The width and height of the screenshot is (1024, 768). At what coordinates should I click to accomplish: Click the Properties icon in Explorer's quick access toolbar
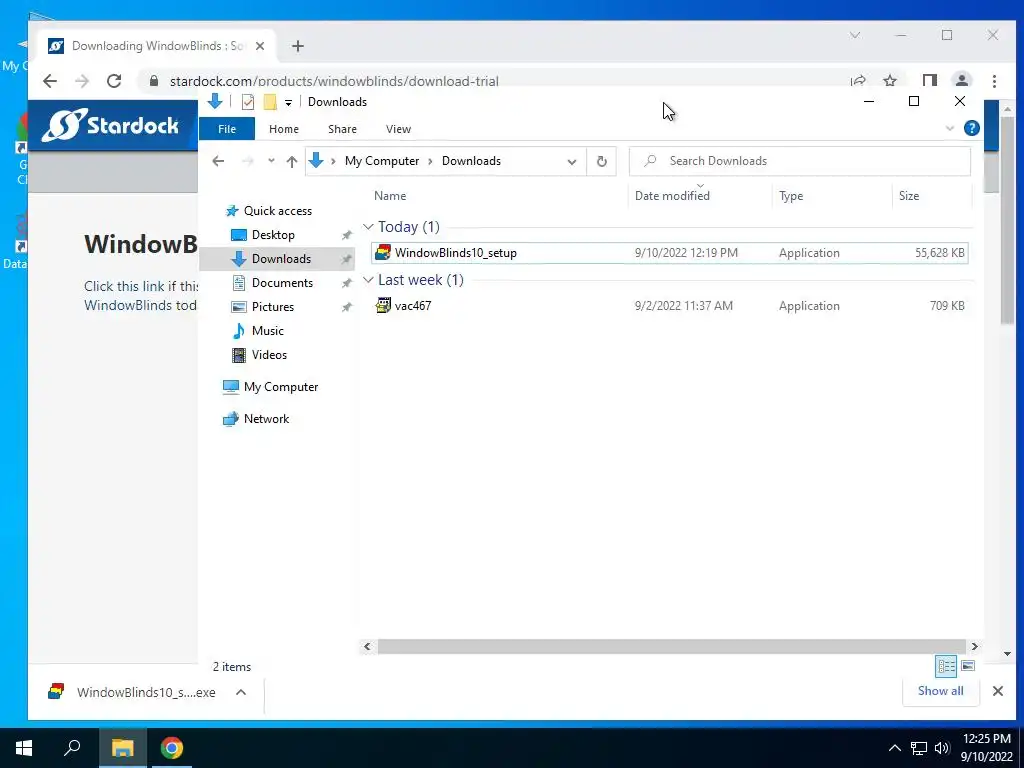click(x=248, y=102)
